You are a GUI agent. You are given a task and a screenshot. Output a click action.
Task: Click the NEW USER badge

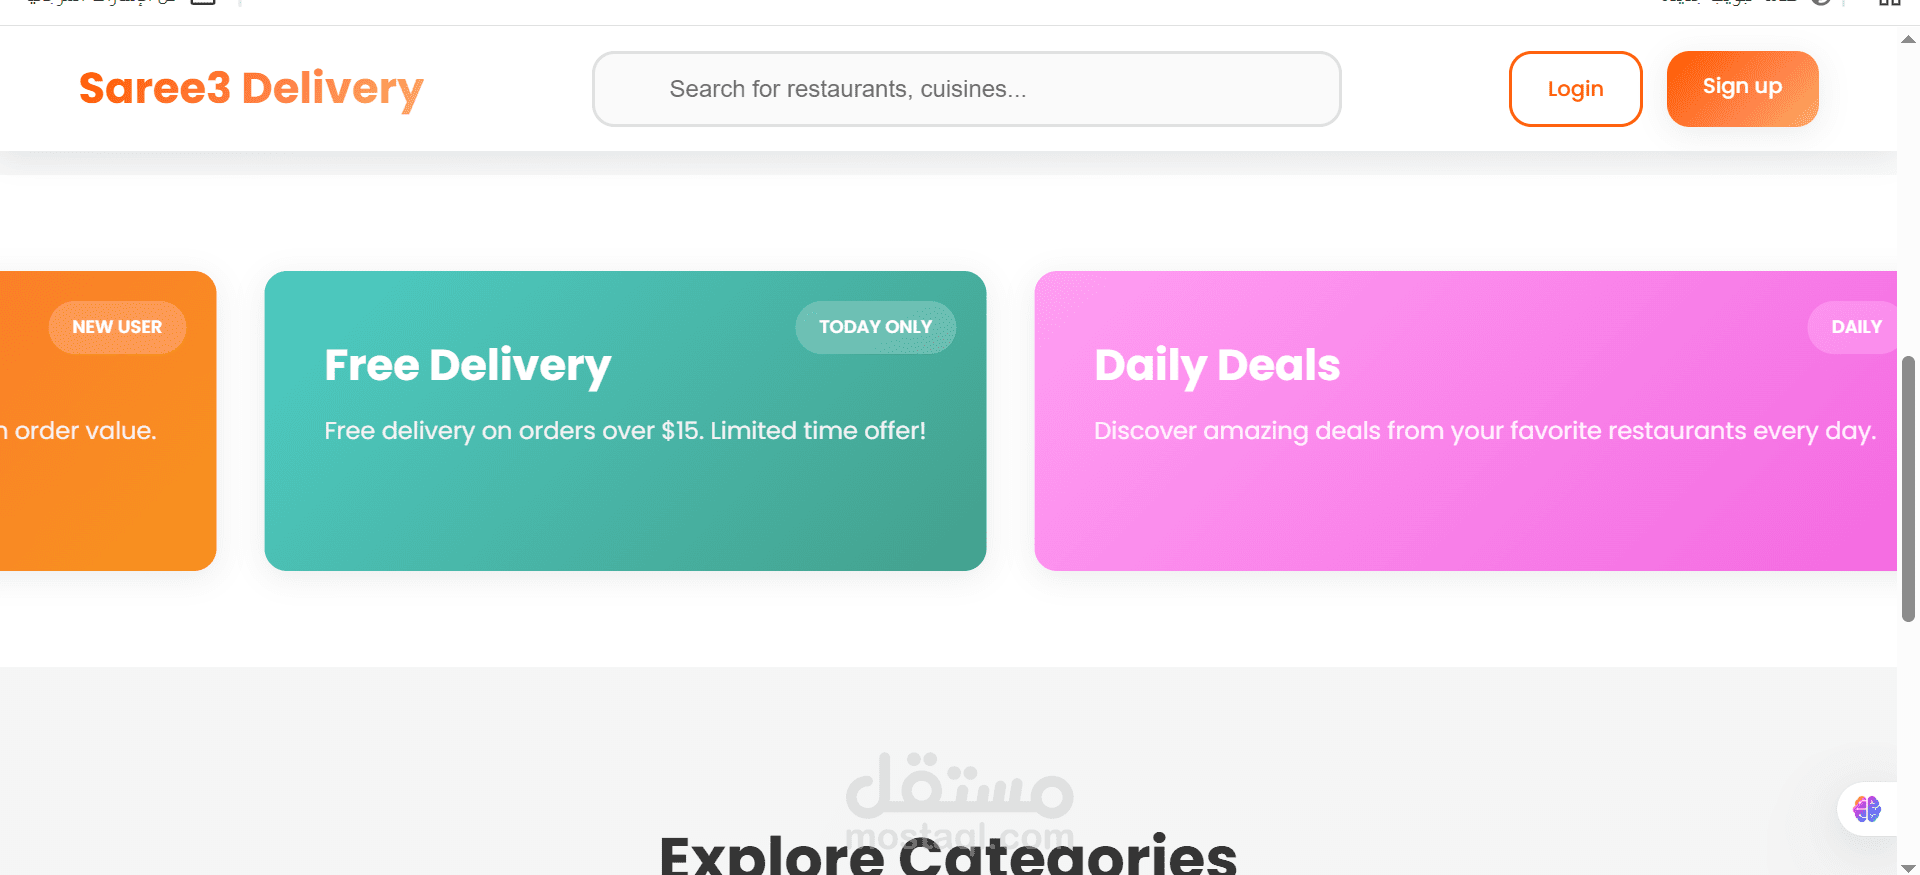coord(117,327)
